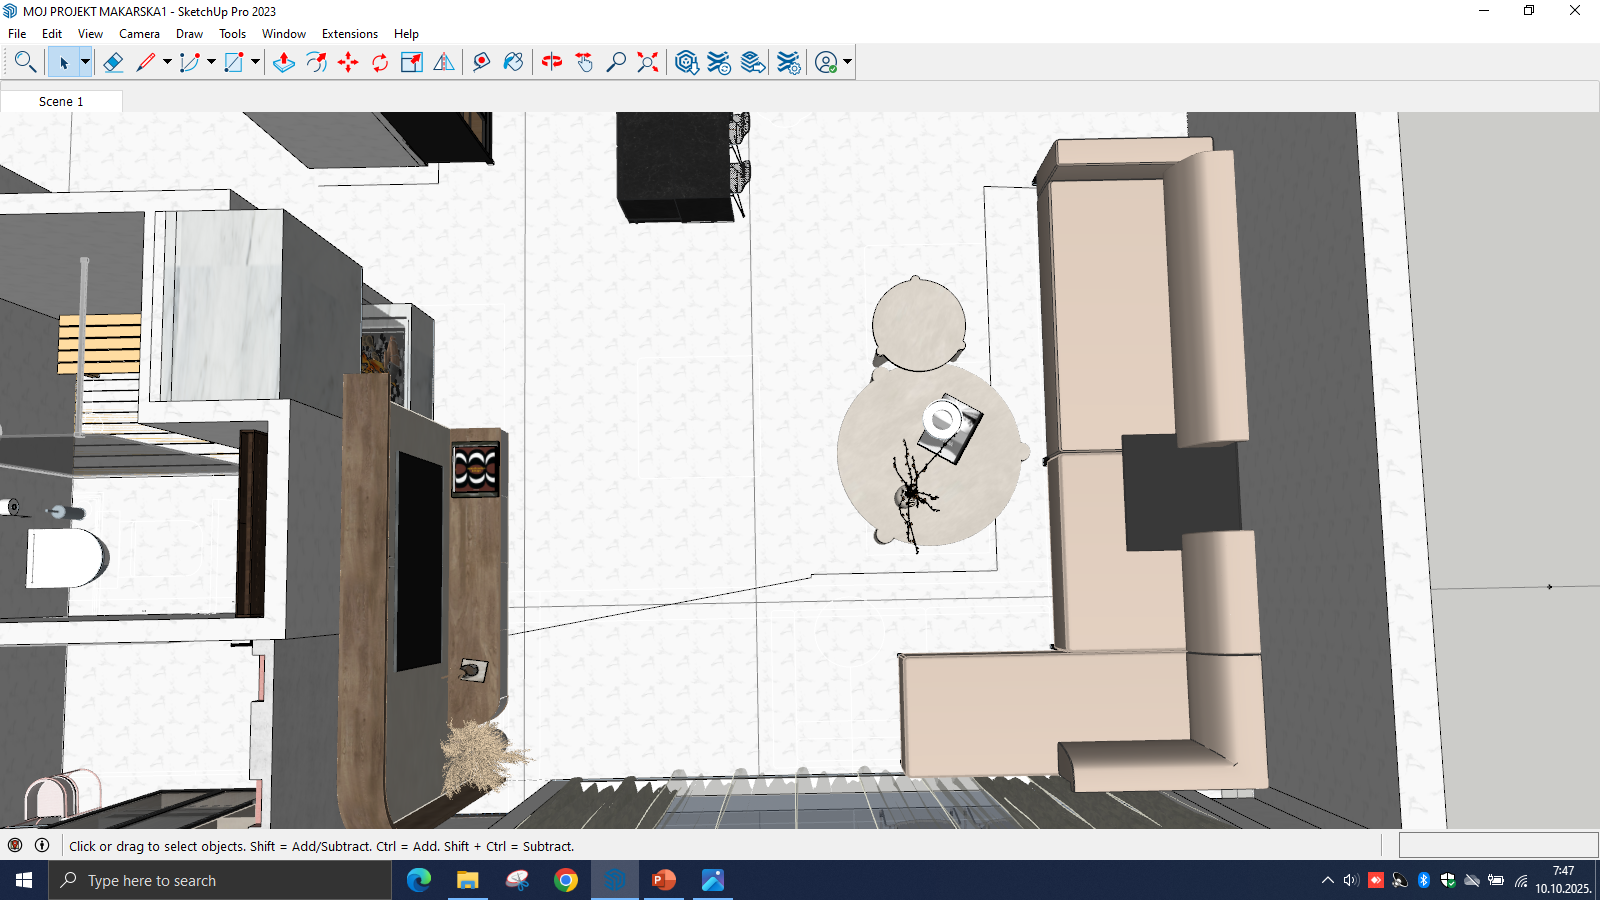Expand the Line tool dropdown arrow
The width and height of the screenshot is (1600, 900).
tap(167, 62)
